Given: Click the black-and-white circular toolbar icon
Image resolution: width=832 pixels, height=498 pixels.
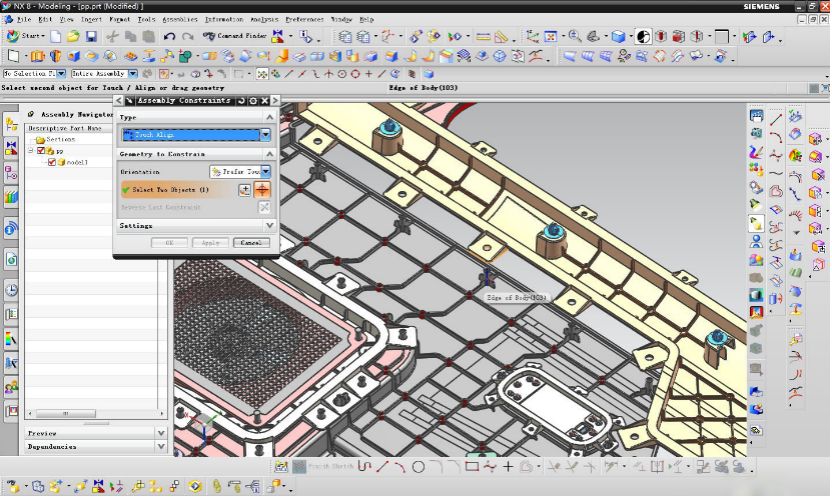Looking at the screenshot, I should (643, 37).
